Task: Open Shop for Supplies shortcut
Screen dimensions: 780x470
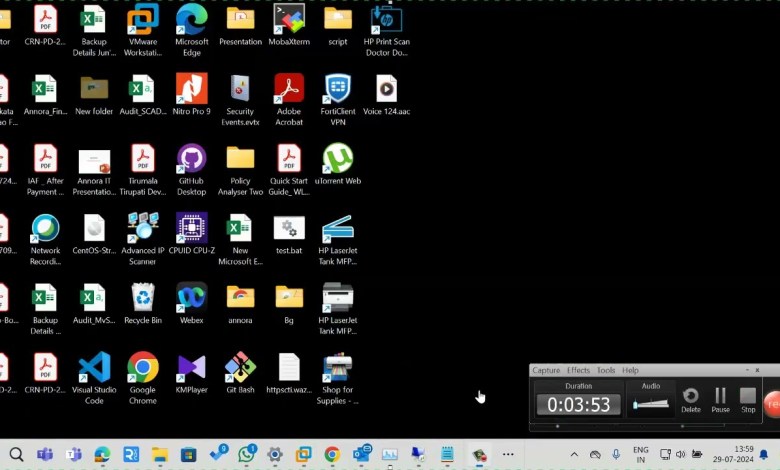Action: pyautogui.click(x=338, y=378)
